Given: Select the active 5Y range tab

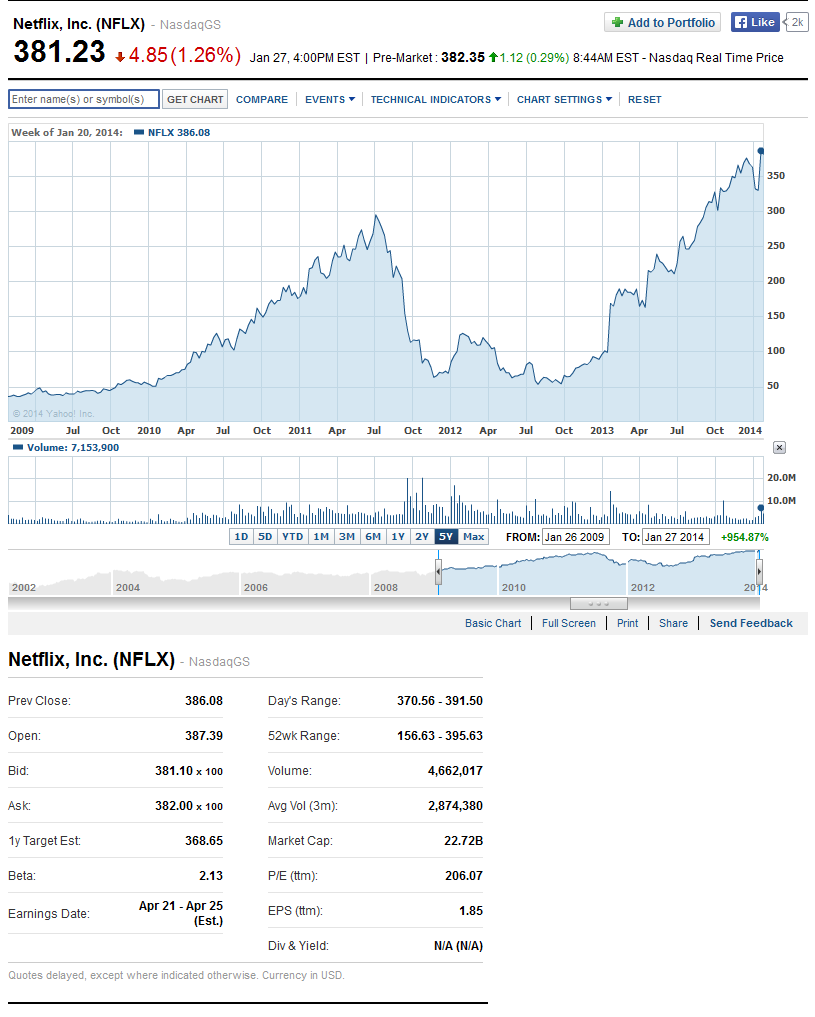Looking at the screenshot, I should [x=446, y=536].
